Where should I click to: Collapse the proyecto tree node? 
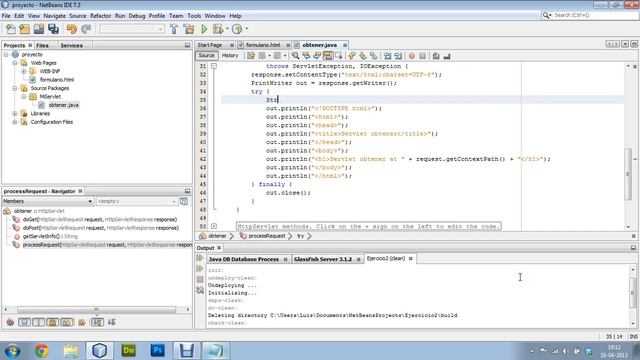point(6,54)
